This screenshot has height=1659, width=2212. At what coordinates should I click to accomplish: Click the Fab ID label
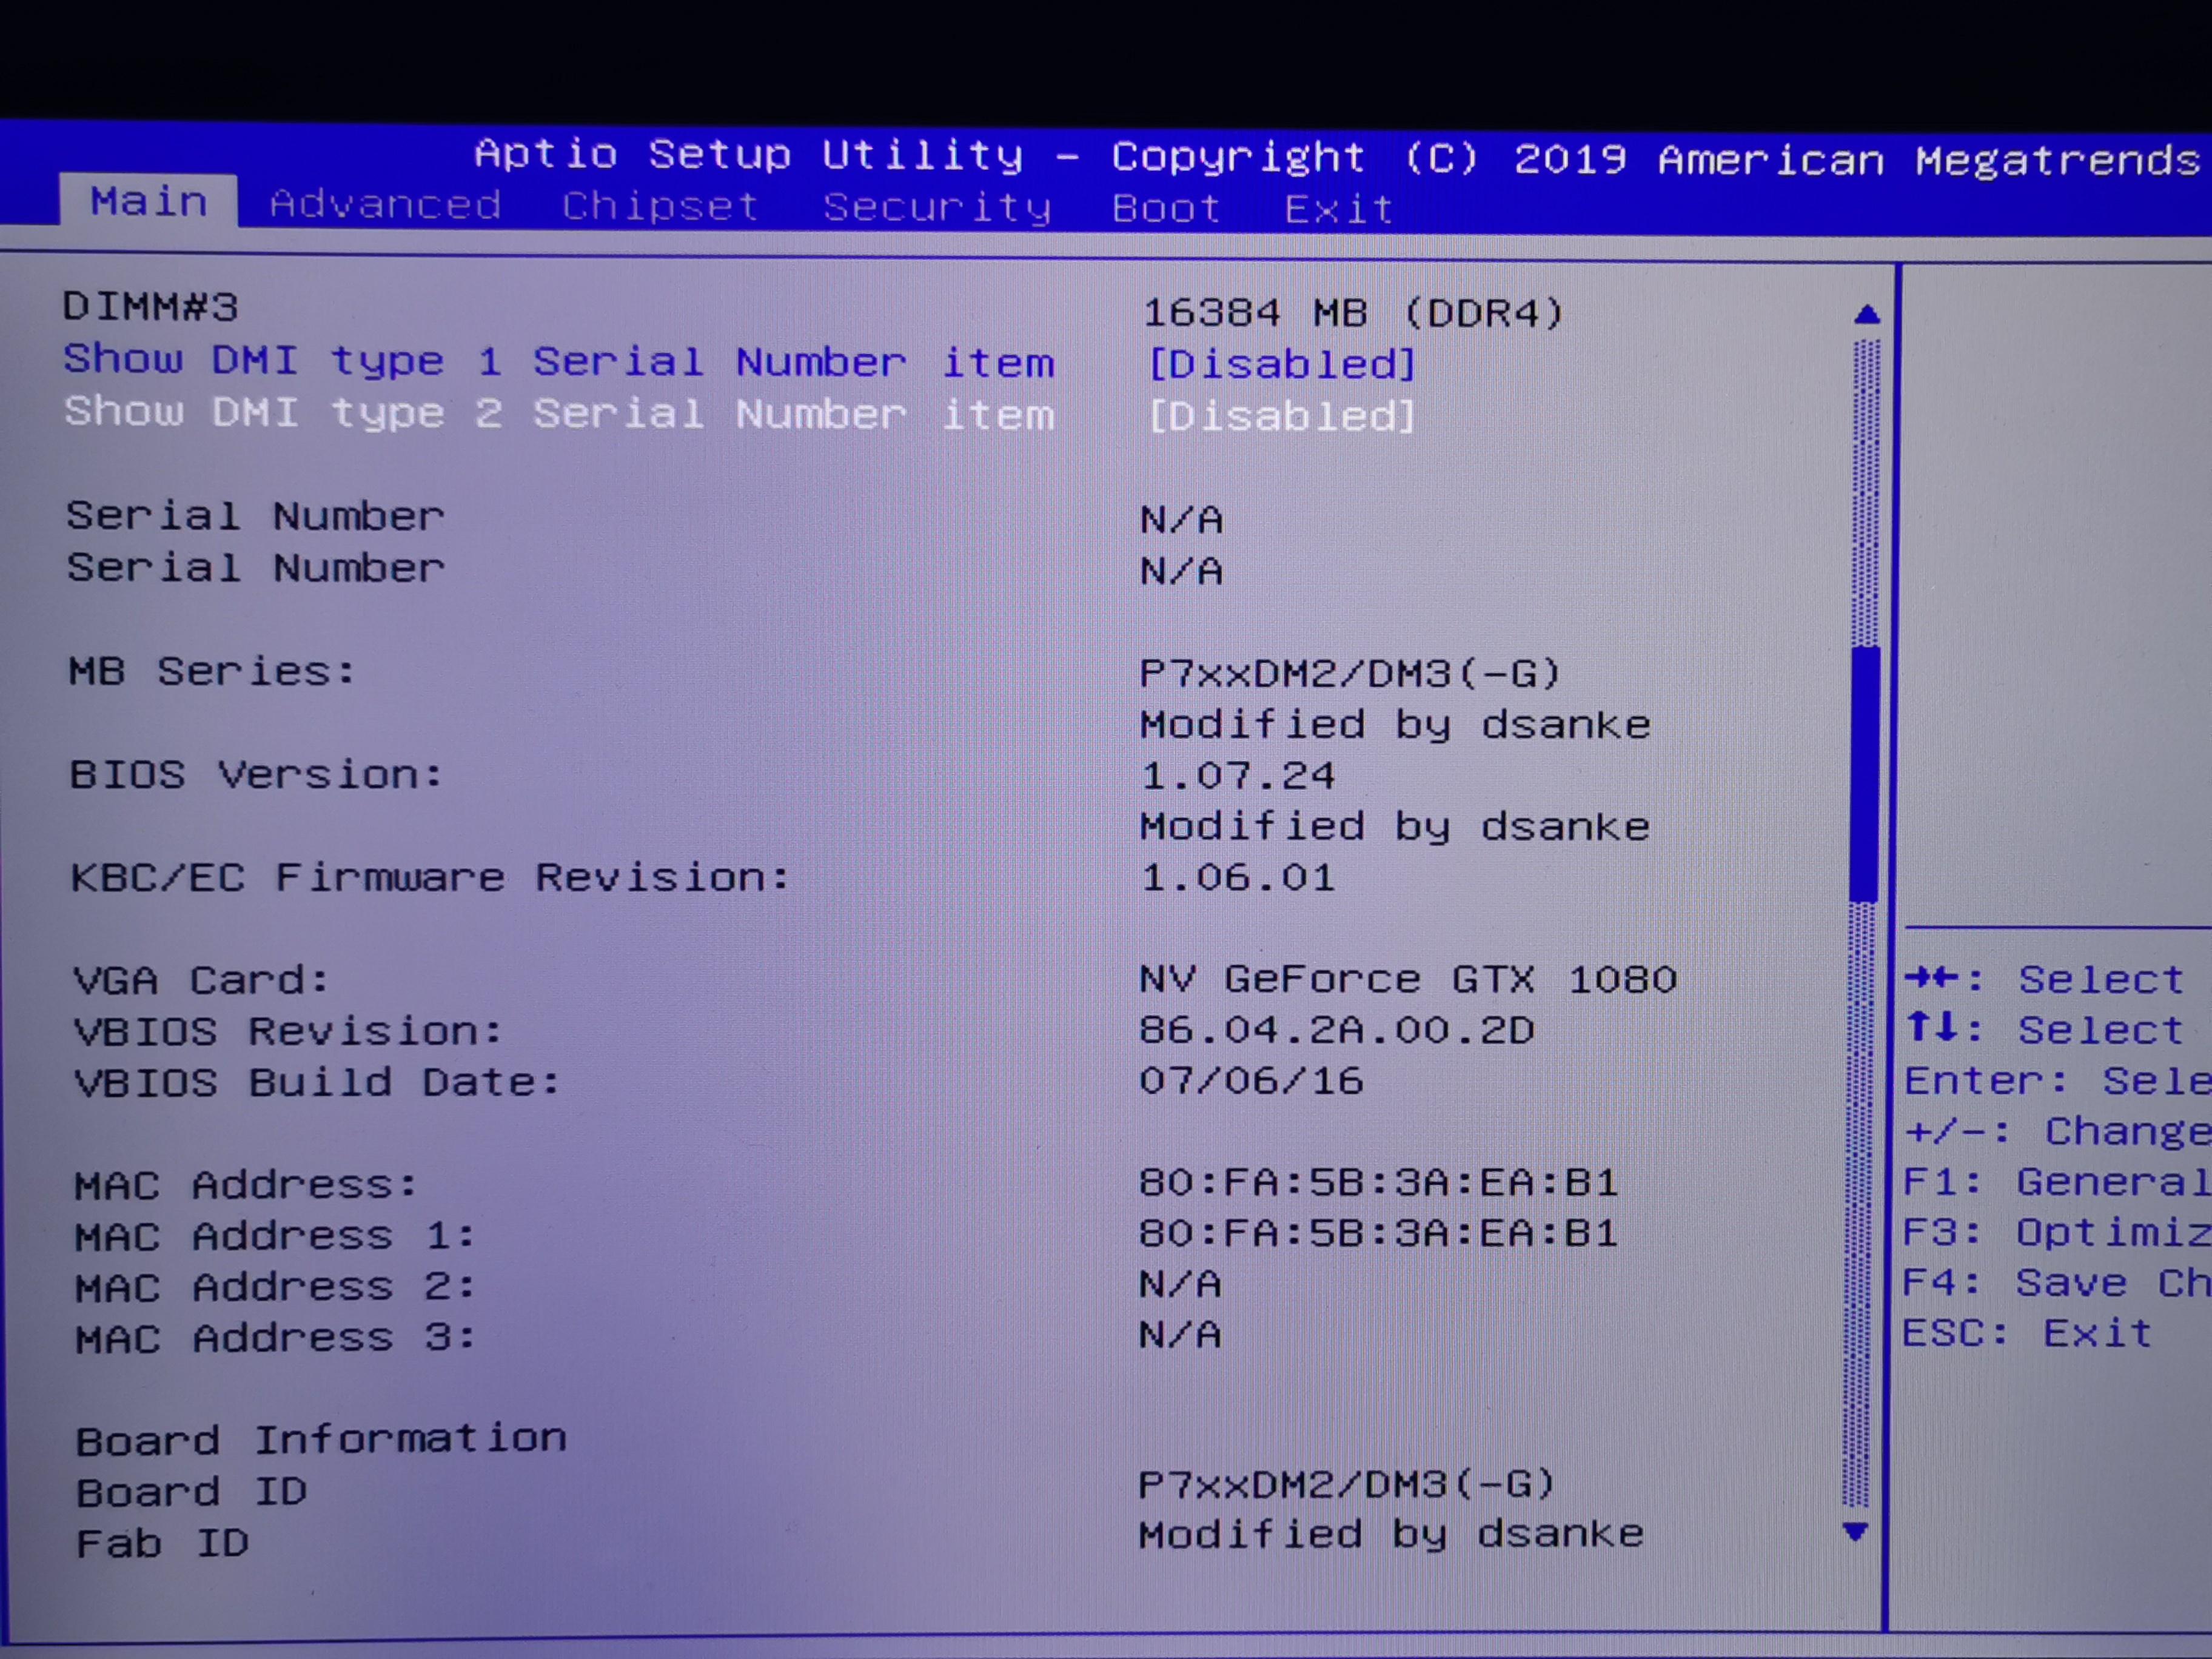162,1543
